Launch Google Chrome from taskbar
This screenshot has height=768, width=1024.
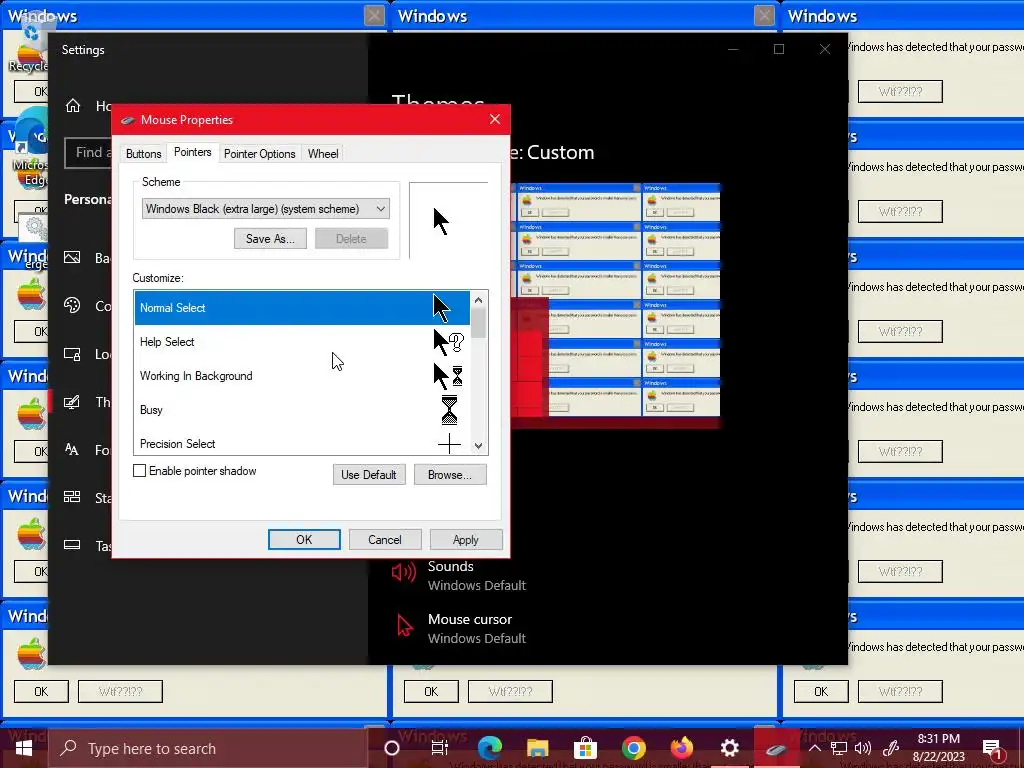[633, 748]
